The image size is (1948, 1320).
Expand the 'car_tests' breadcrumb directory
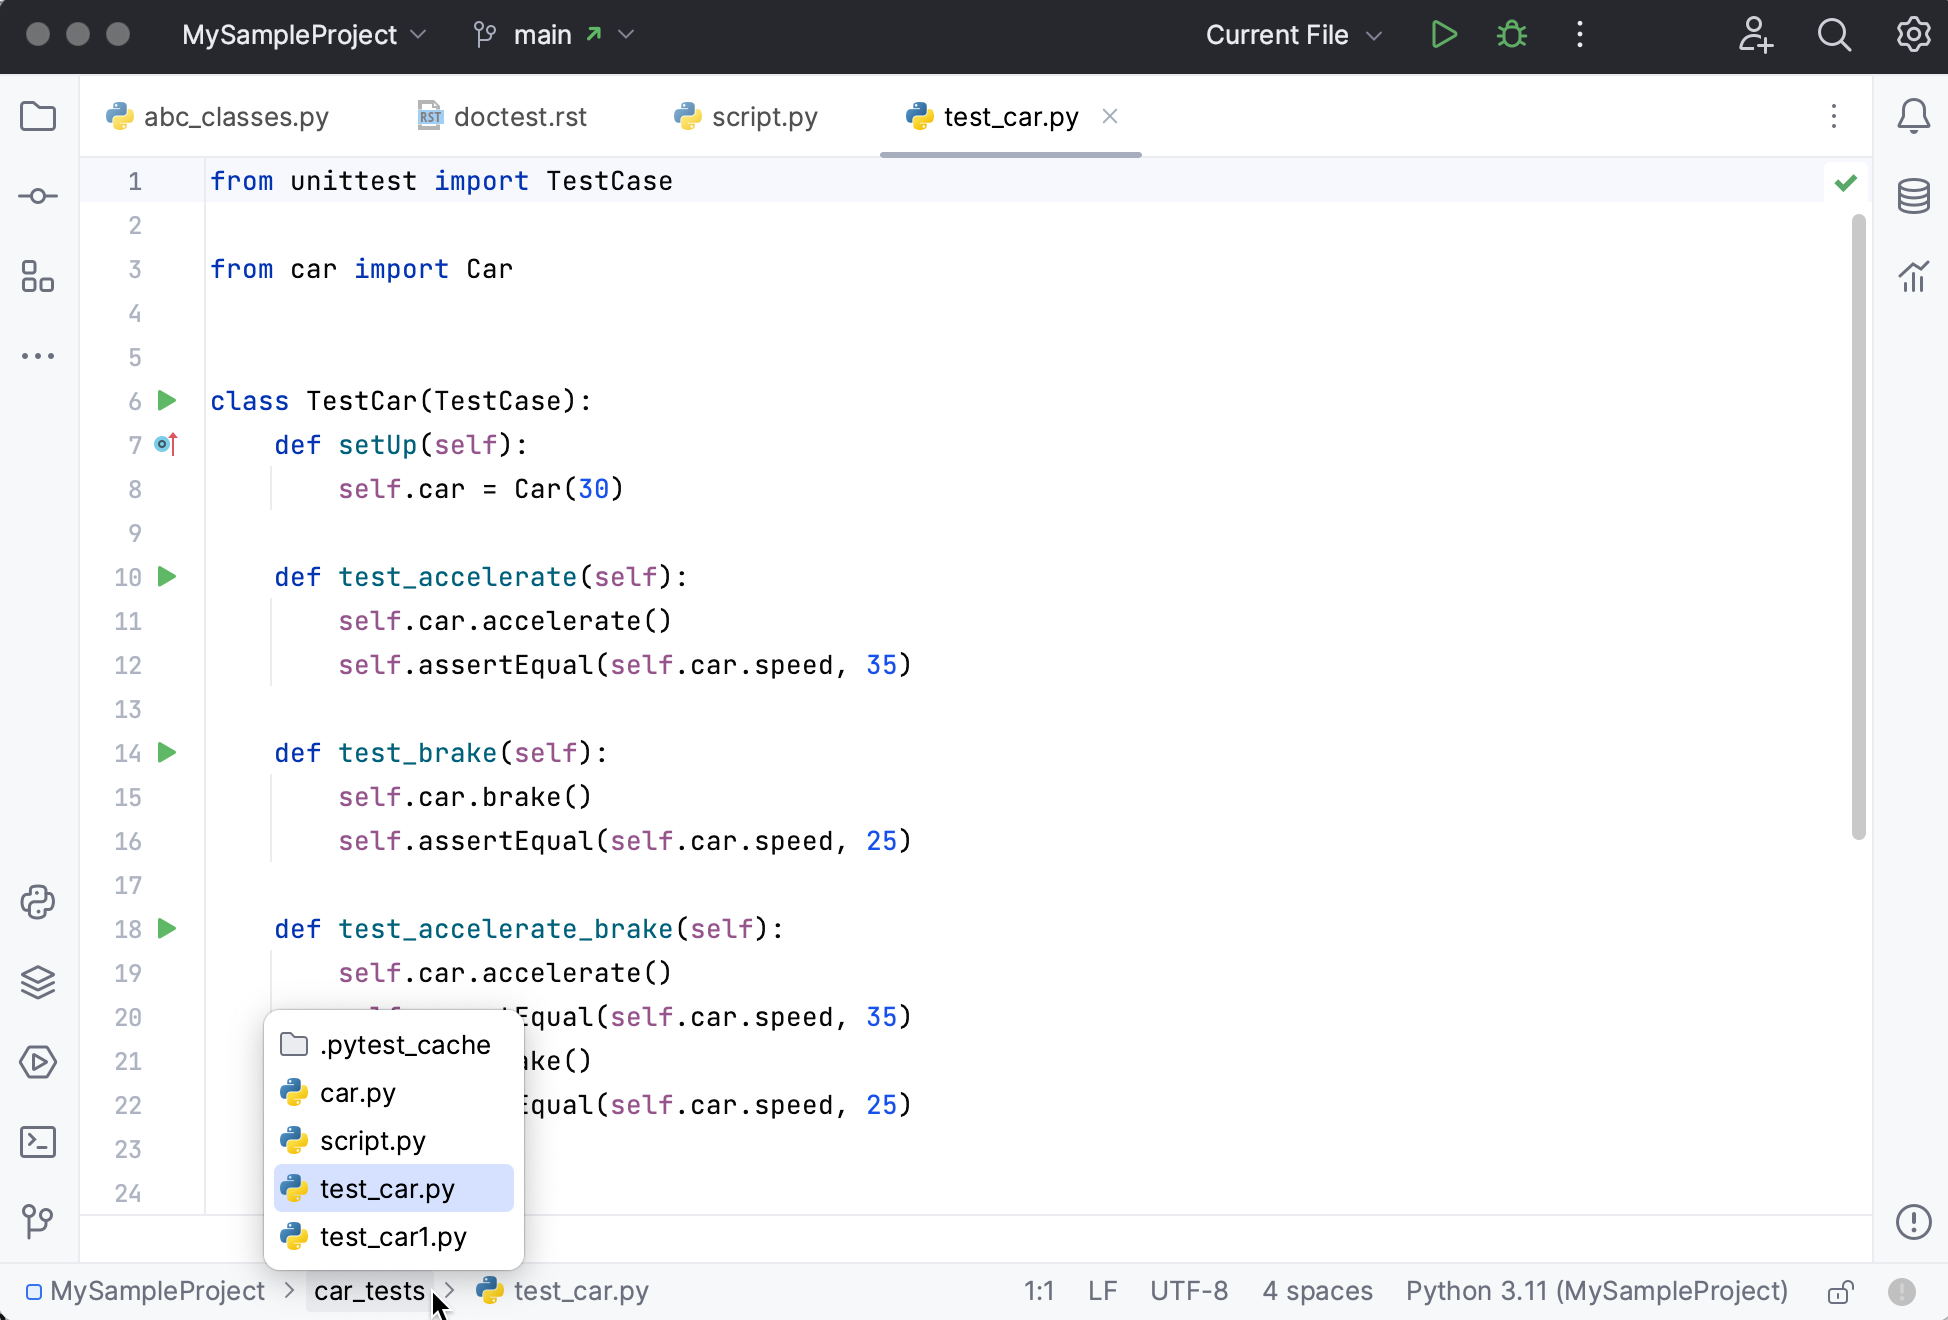(x=368, y=1291)
